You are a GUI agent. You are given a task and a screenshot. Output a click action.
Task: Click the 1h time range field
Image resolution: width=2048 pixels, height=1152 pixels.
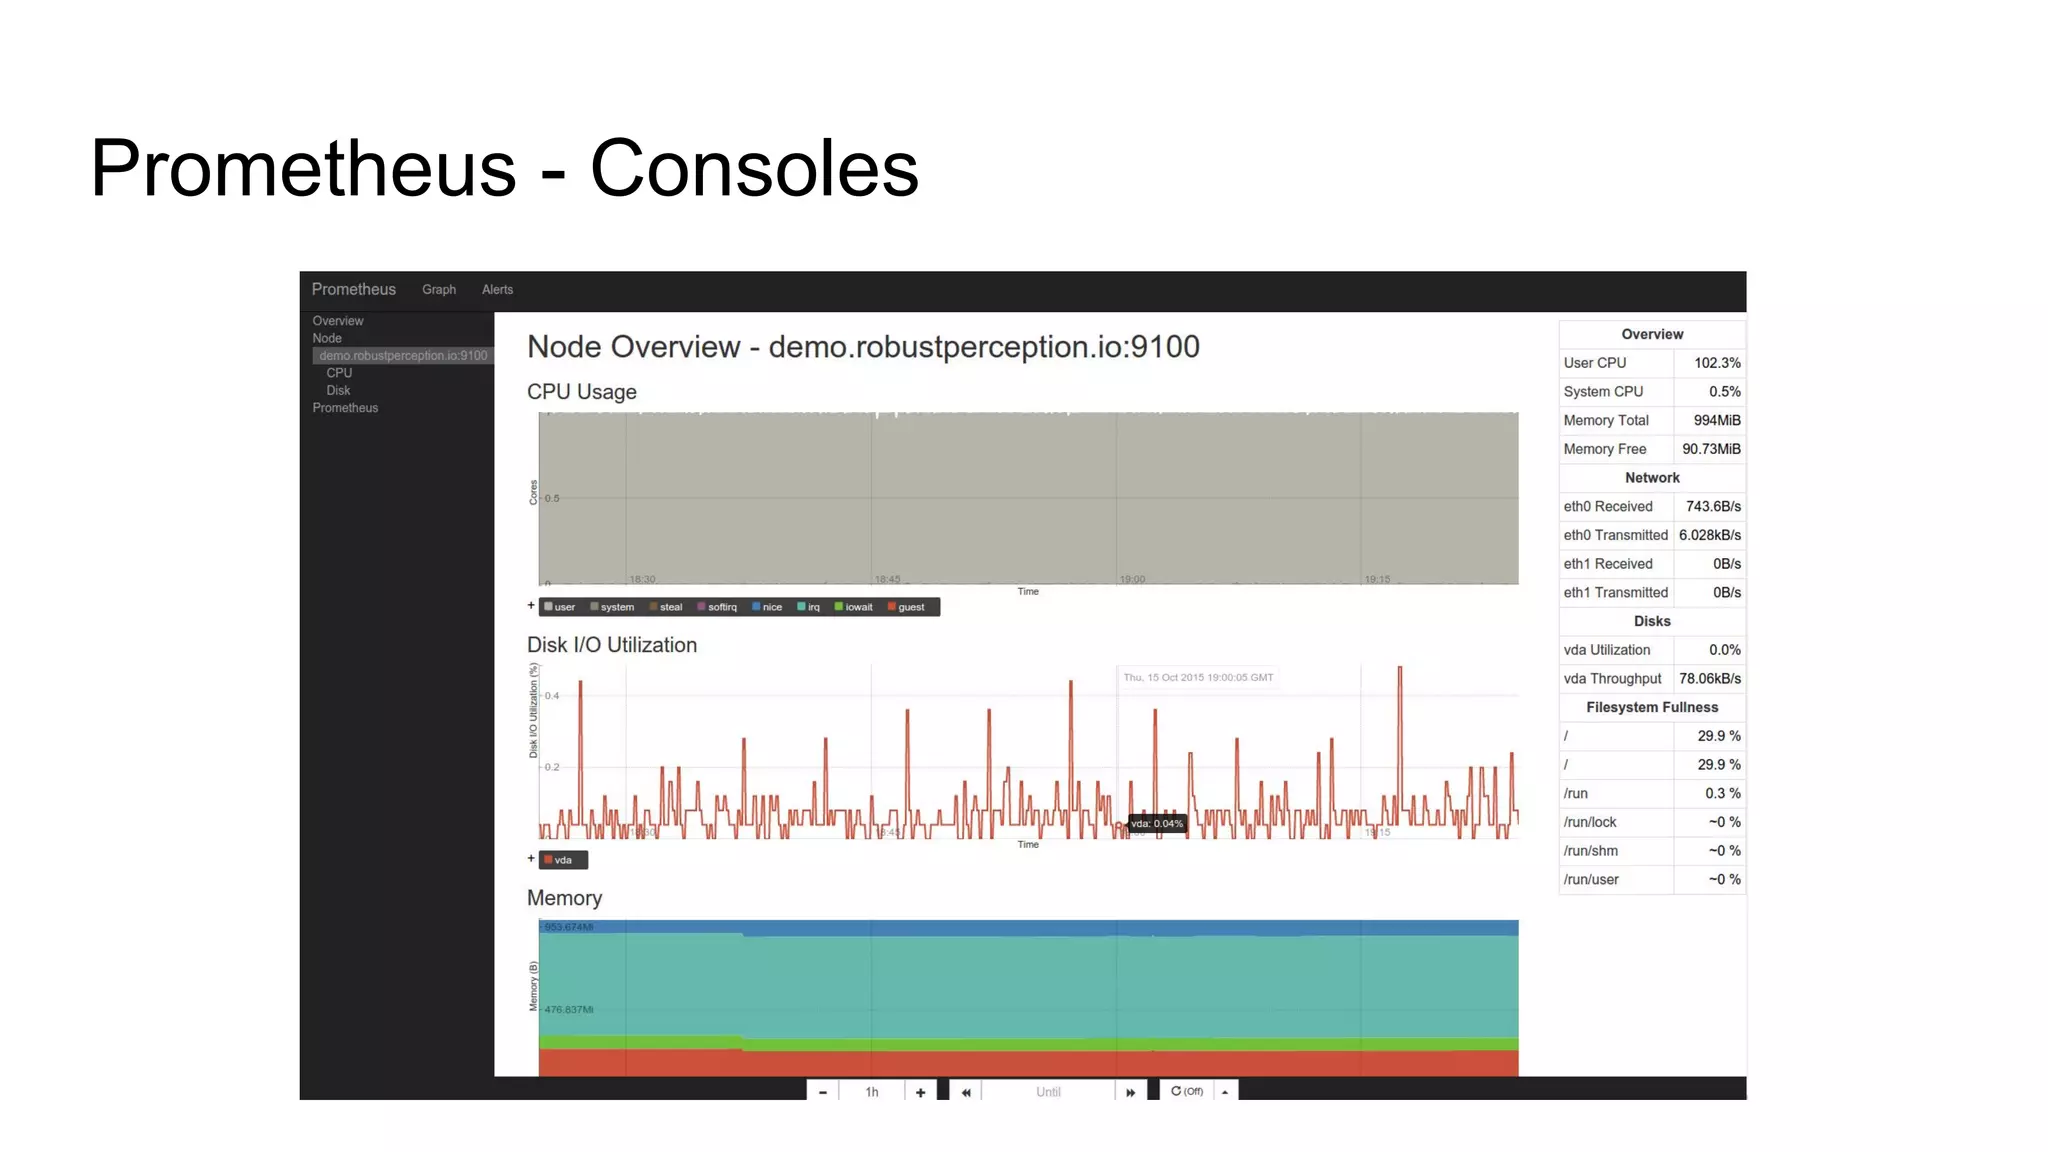871,1092
